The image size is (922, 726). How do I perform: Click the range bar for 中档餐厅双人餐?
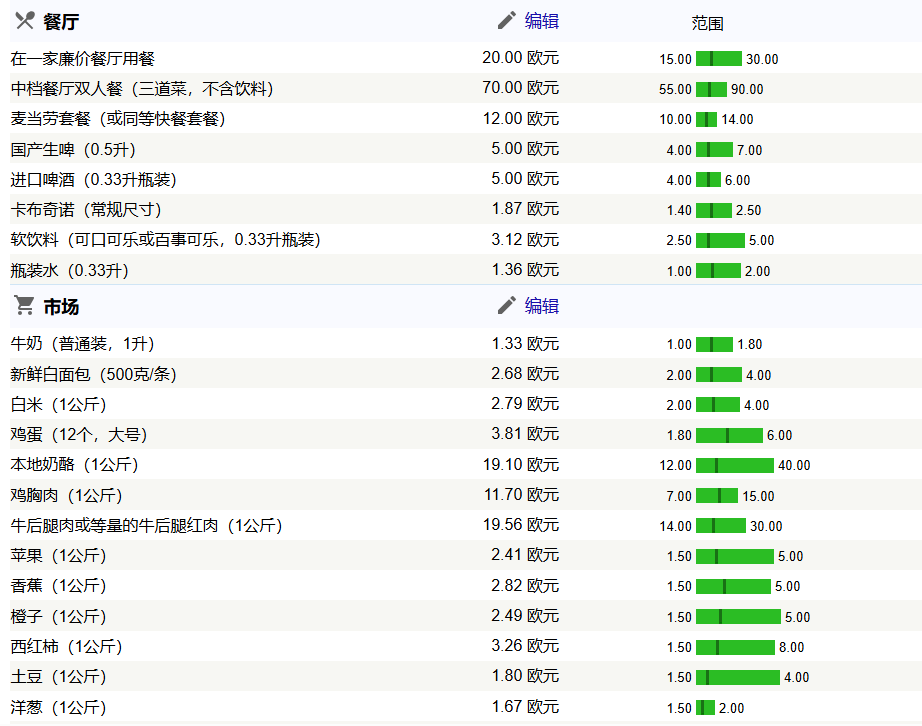710,89
